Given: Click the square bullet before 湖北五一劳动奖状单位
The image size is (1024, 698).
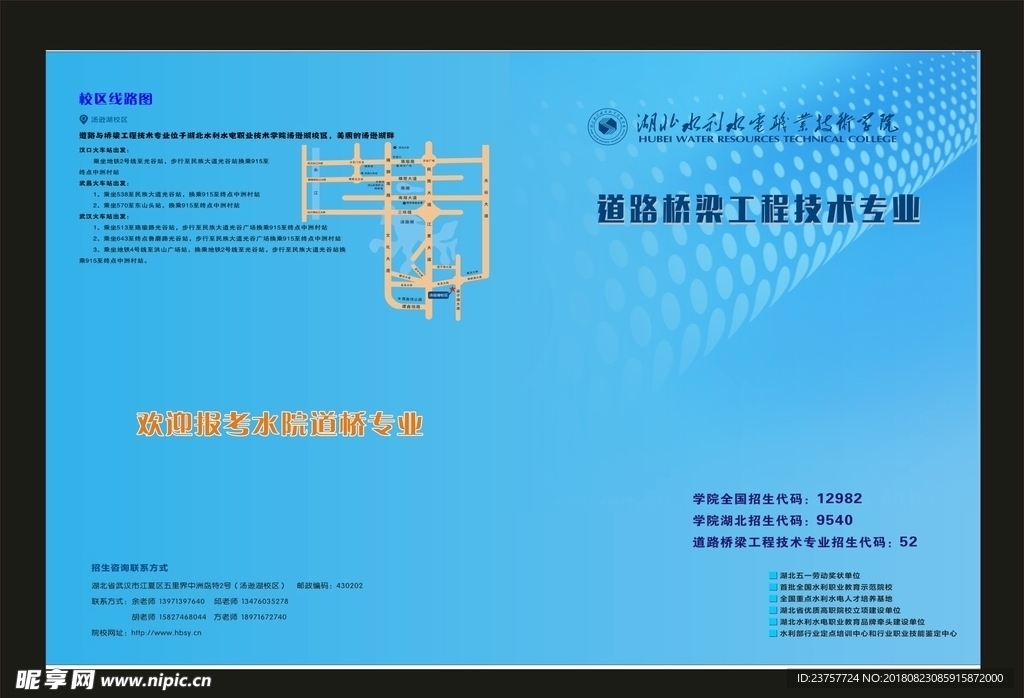Looking at the screenshot, I should coord(773,576).
